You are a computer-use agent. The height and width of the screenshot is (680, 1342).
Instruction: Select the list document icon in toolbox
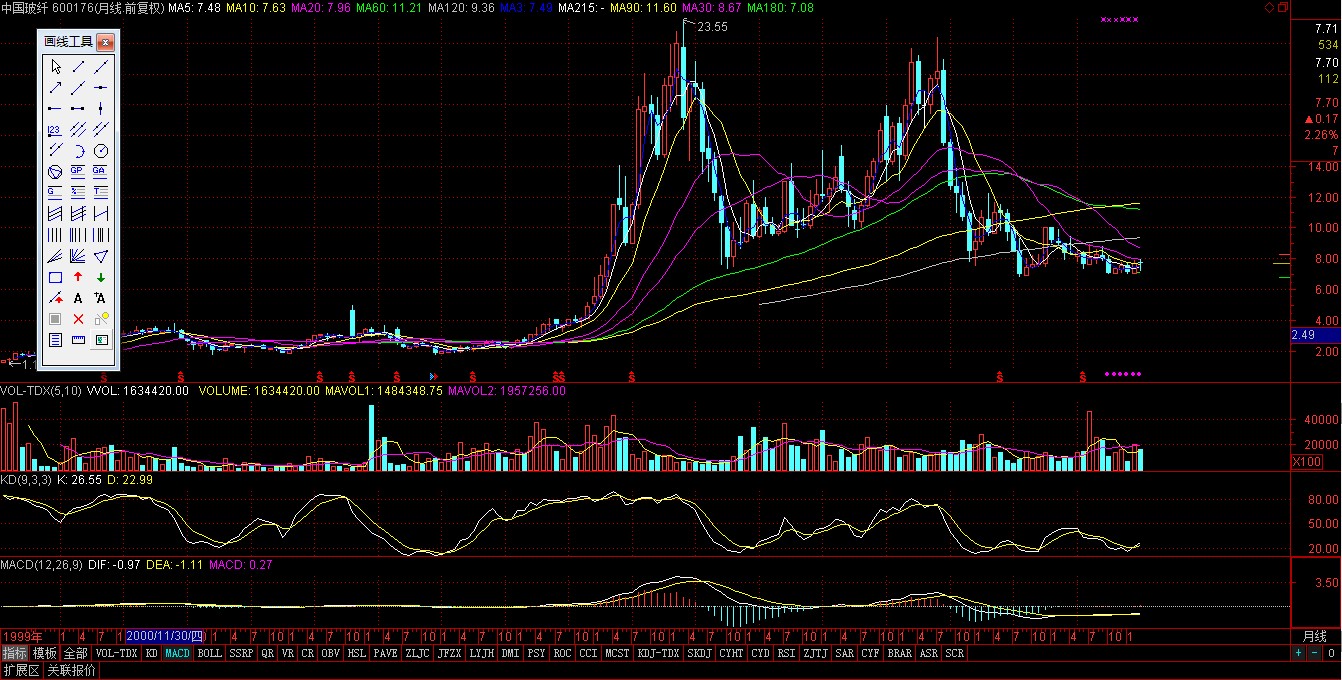55,340
